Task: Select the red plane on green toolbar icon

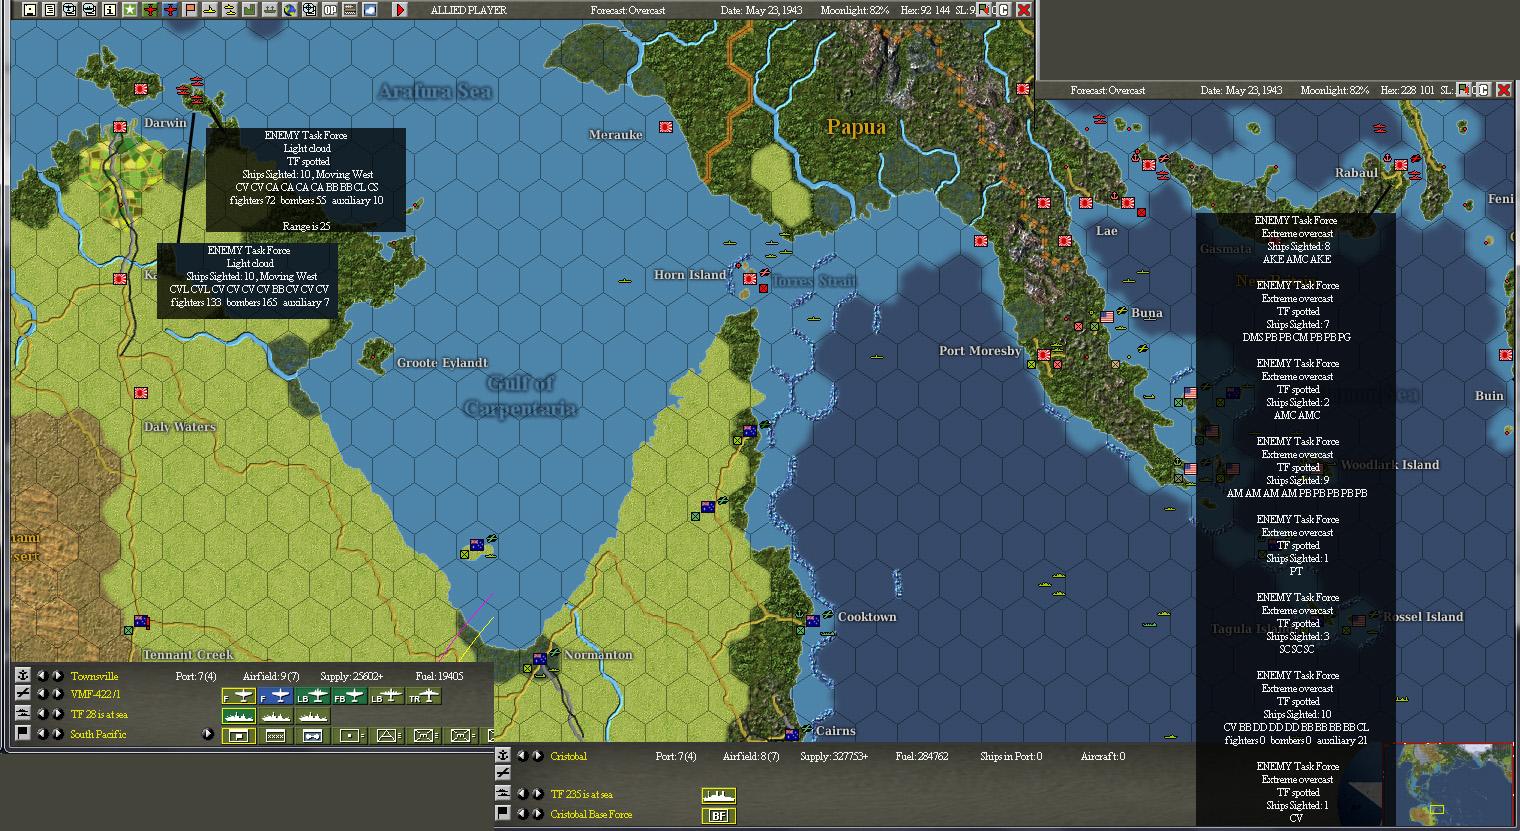Action: point(149,10)
